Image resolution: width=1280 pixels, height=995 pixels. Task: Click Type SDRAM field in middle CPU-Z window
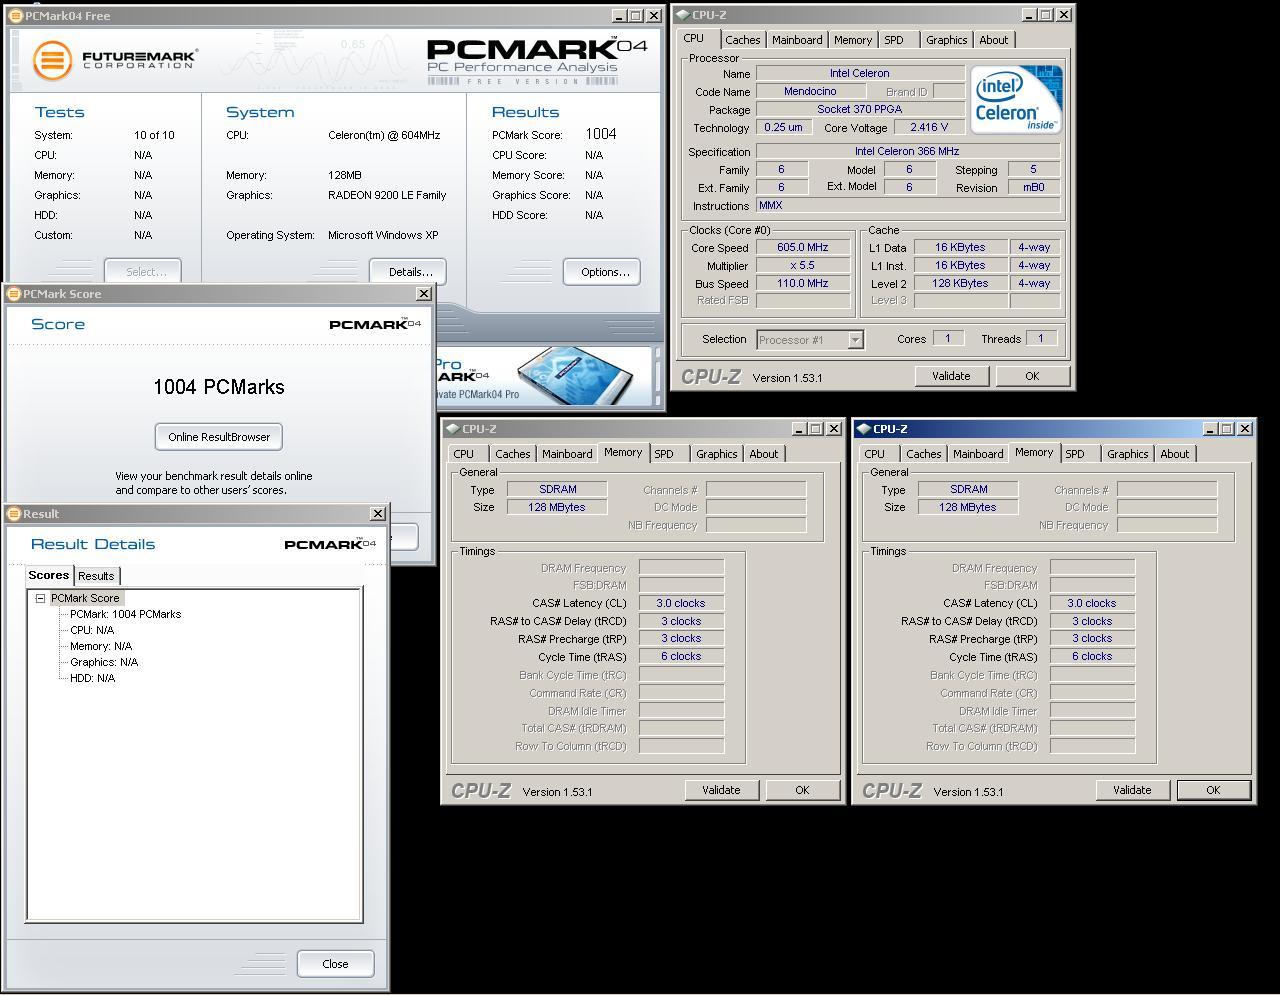point(557,490)
